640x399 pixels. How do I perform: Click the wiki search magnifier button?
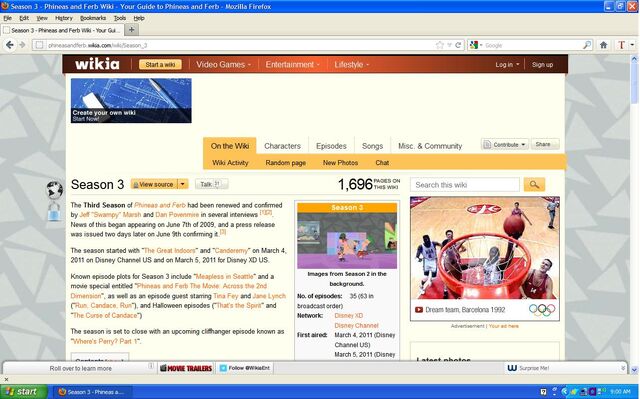coord(534,184)
